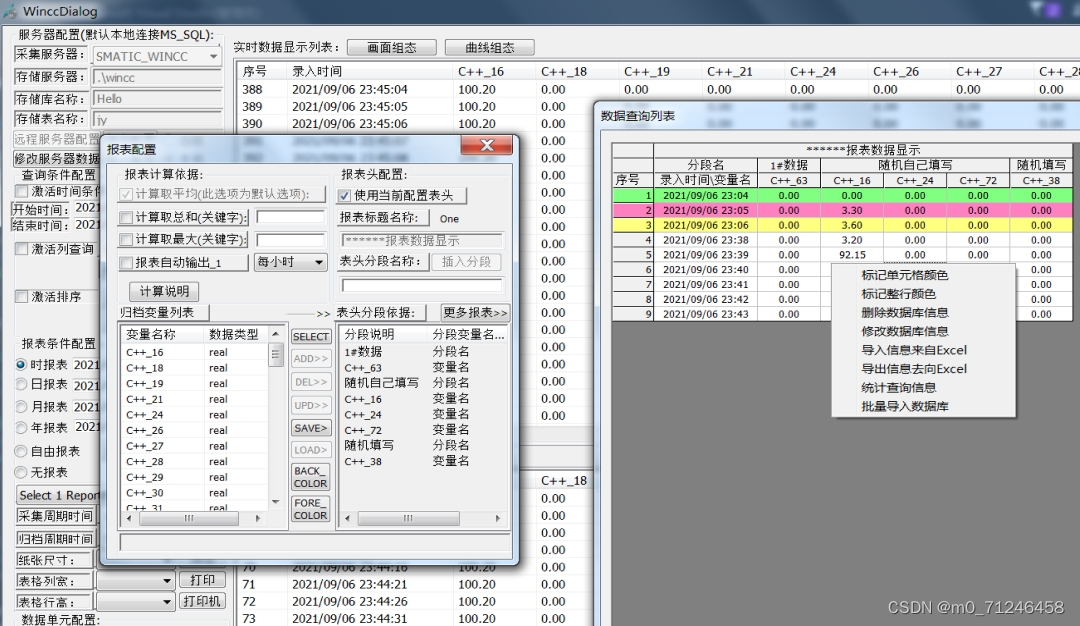Choose 自由报表 radio option
This screenshot has width=1080, height=626.
click(21, 452)
